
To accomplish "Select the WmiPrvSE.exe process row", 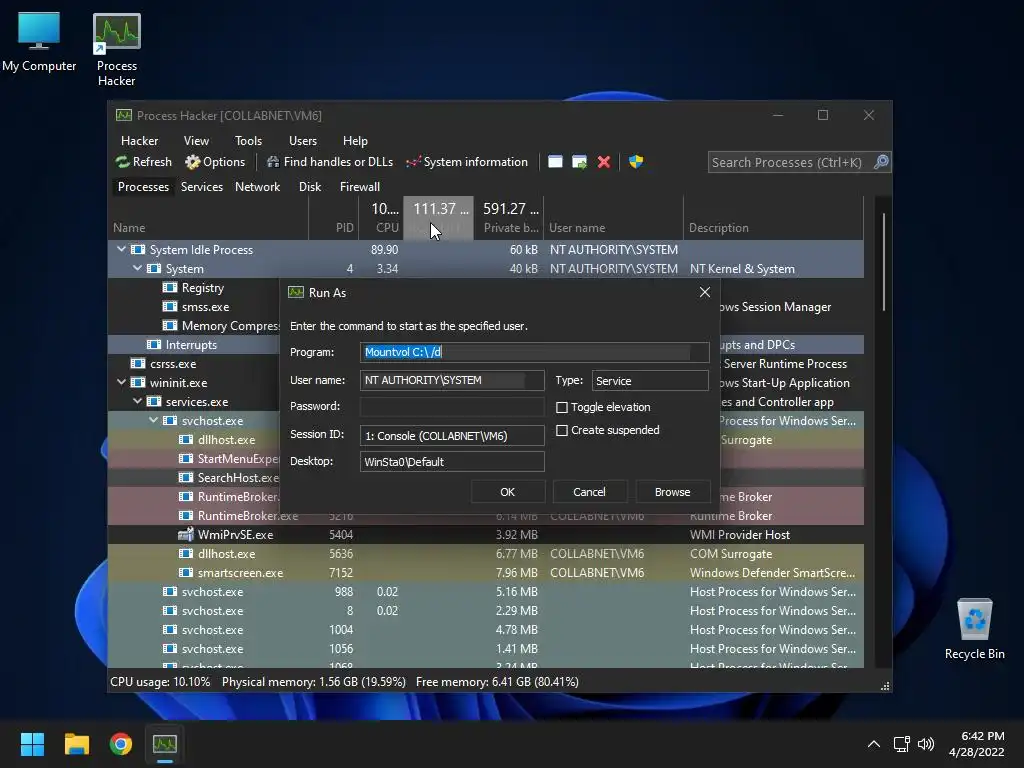I will (486, 534).
